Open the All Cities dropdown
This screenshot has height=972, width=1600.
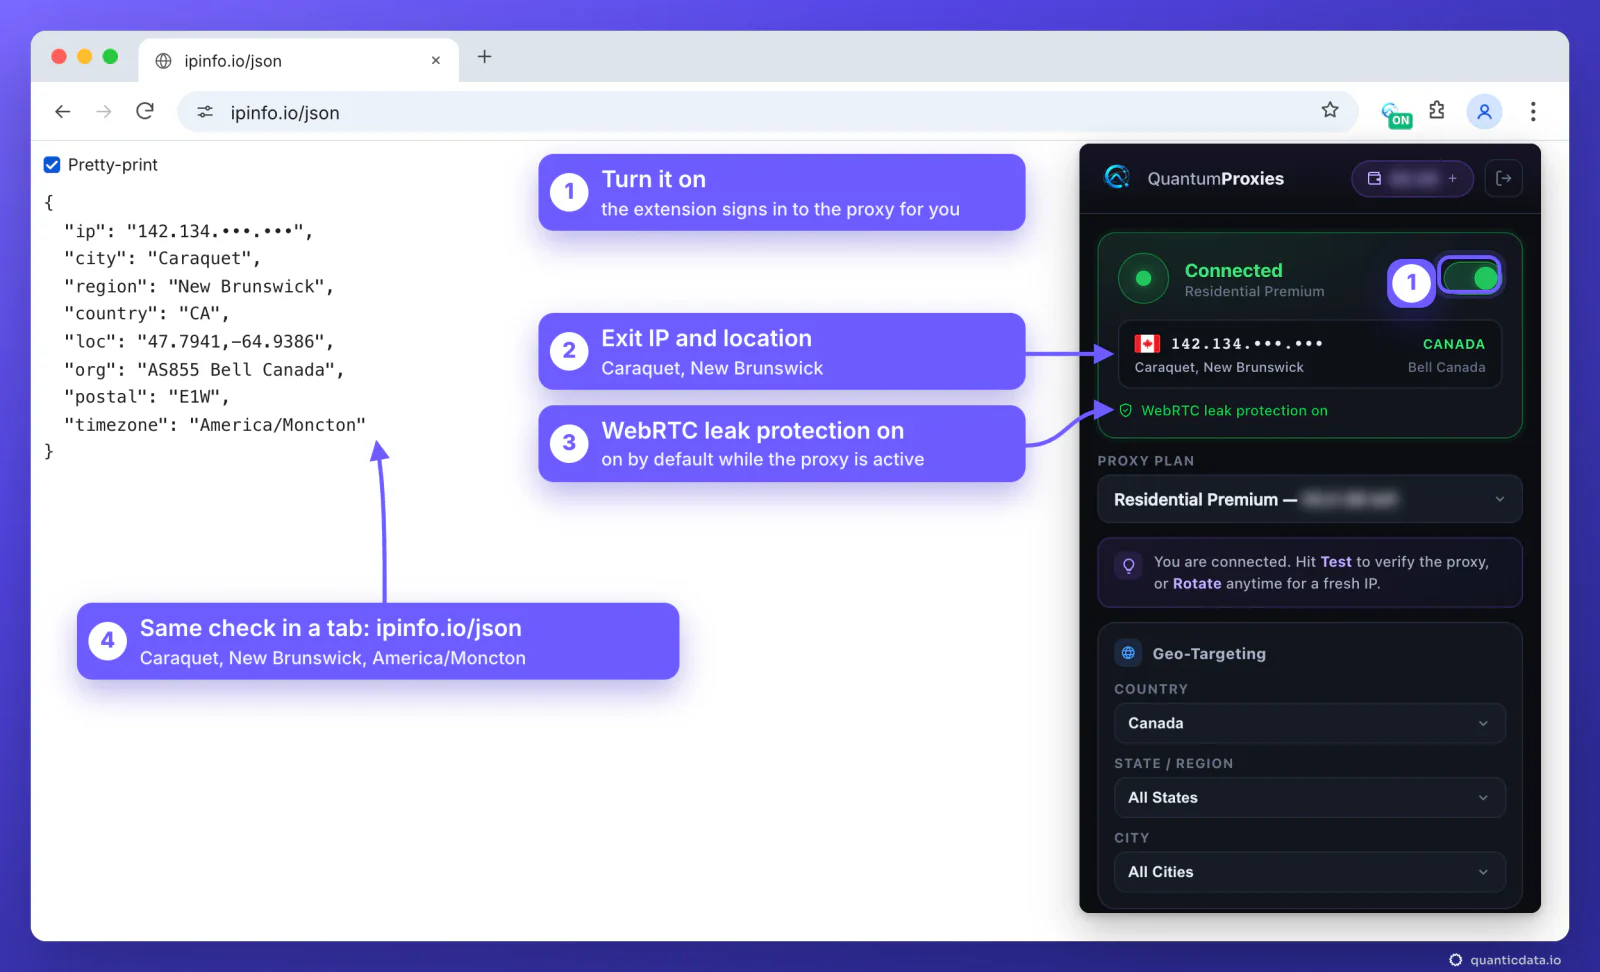[1310, 872]
